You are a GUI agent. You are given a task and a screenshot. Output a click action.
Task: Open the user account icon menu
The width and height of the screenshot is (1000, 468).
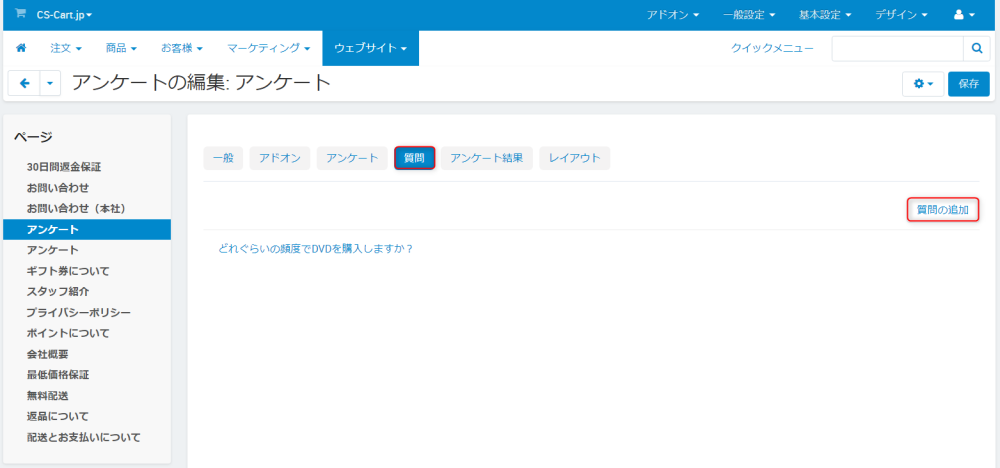click(964, 14)
